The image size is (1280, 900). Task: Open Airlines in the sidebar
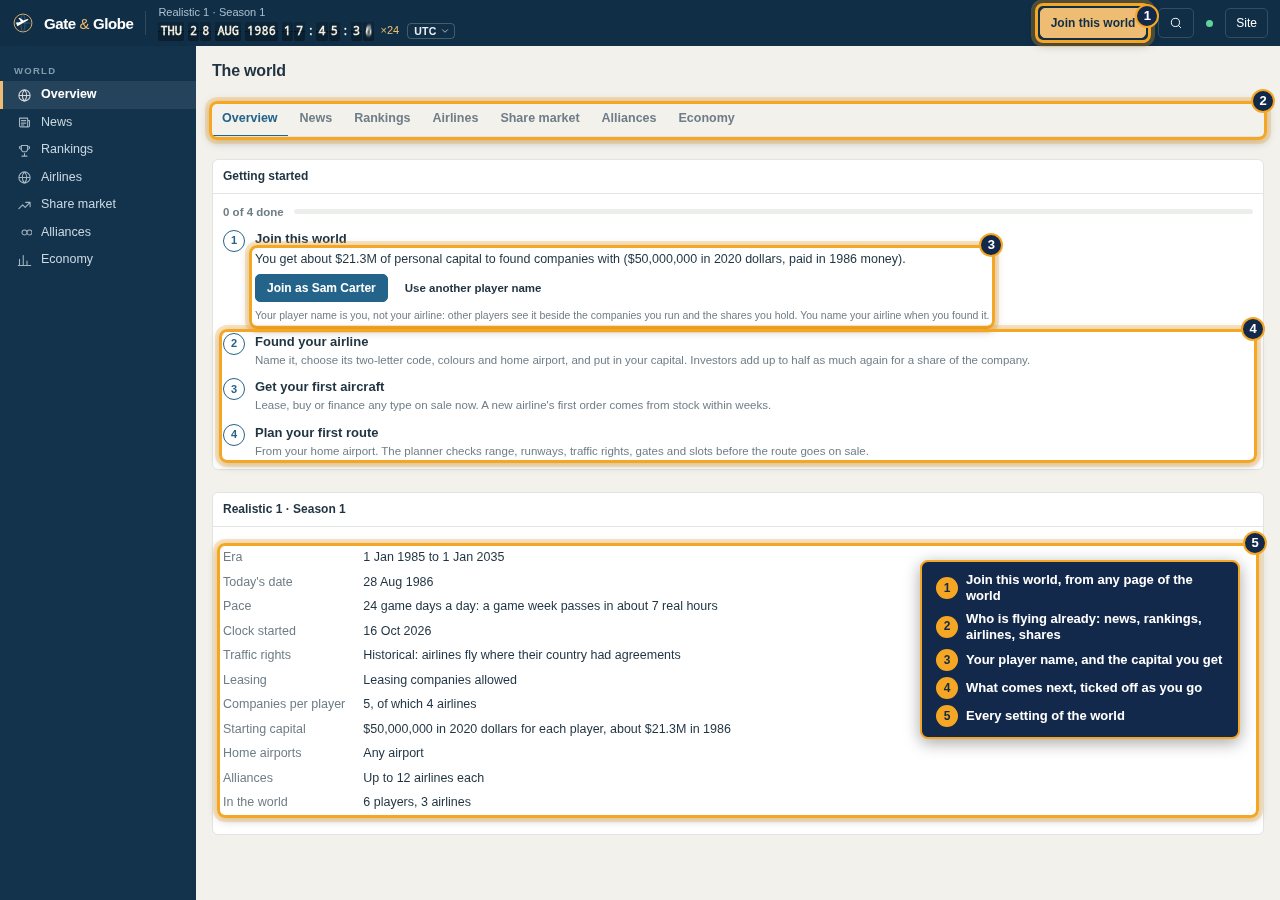tap(98, 177)
